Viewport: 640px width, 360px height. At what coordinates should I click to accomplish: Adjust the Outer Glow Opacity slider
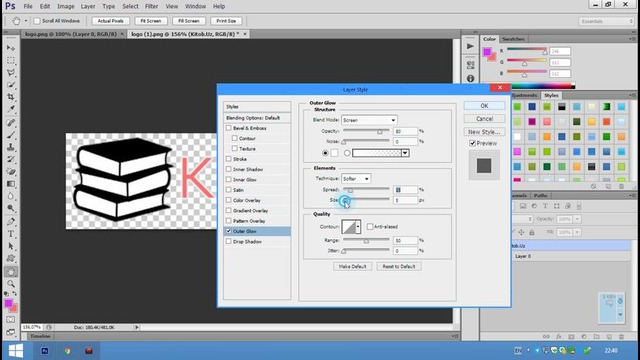click(x=380, y=131)
